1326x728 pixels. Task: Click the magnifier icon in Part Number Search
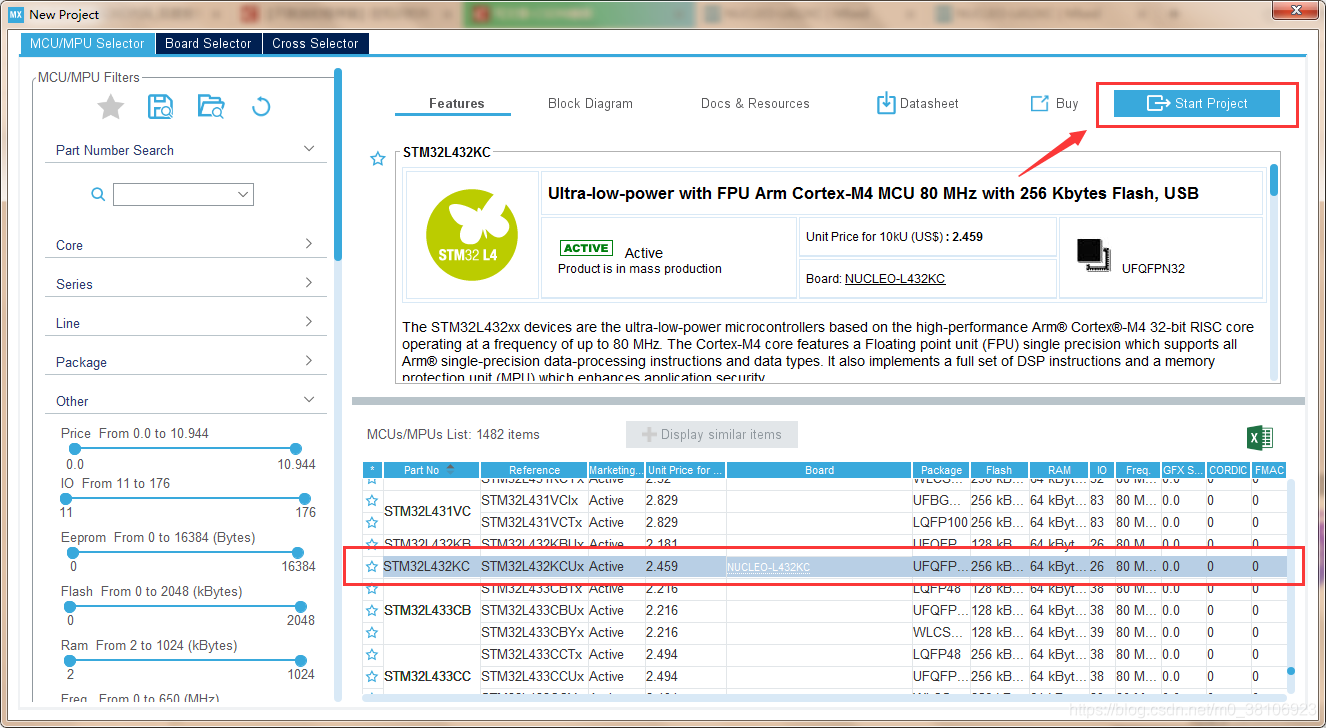(98, 194)
